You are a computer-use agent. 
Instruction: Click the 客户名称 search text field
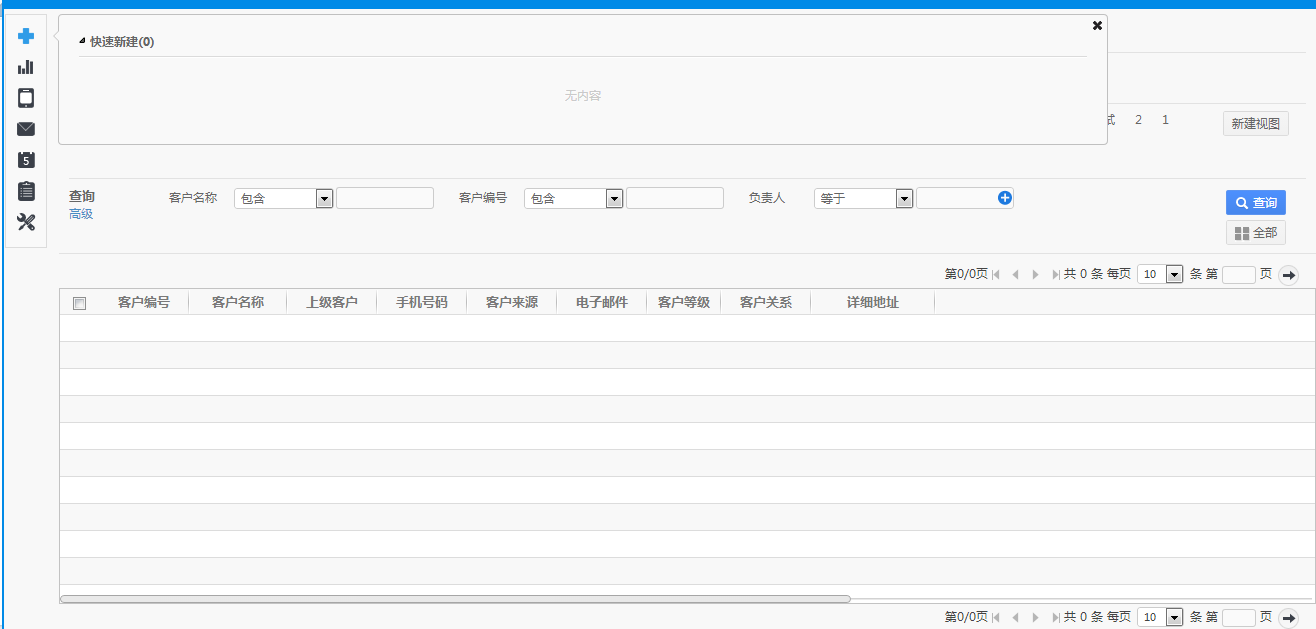tap(385, 198)
